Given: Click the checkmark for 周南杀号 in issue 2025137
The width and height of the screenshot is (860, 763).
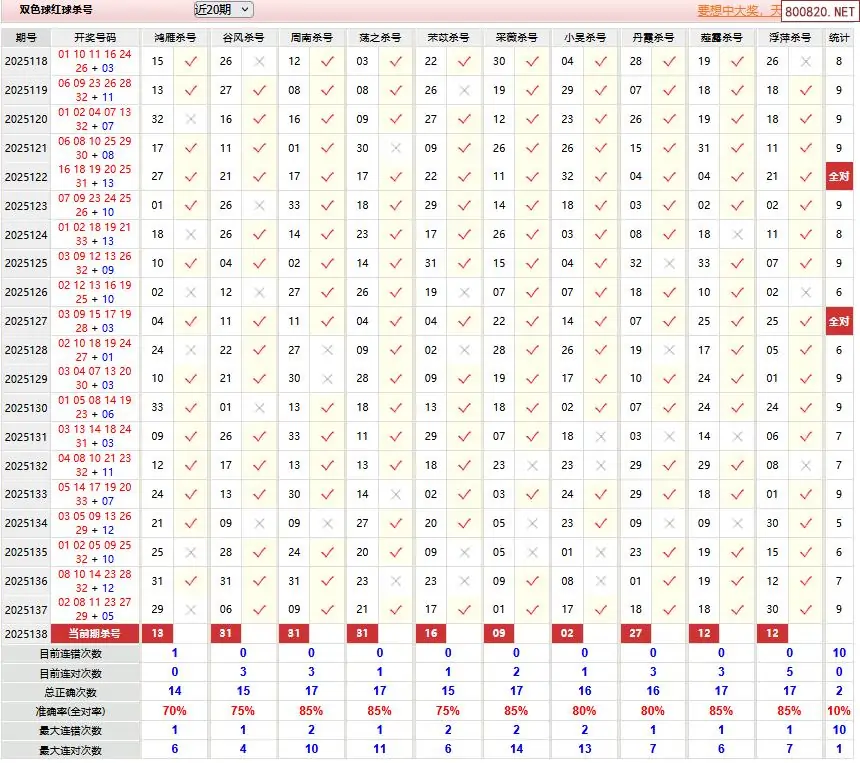Looking at the screenshot, I should [x=327, y=609].
